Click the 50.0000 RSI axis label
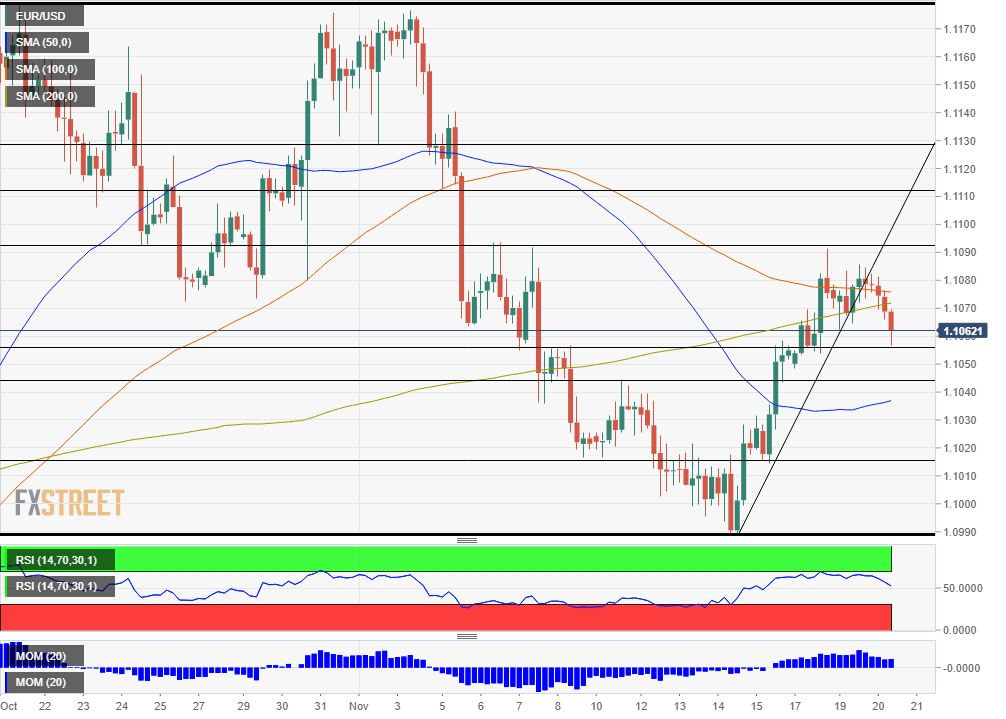This screenshot has width=1006, height=719. 963,588
